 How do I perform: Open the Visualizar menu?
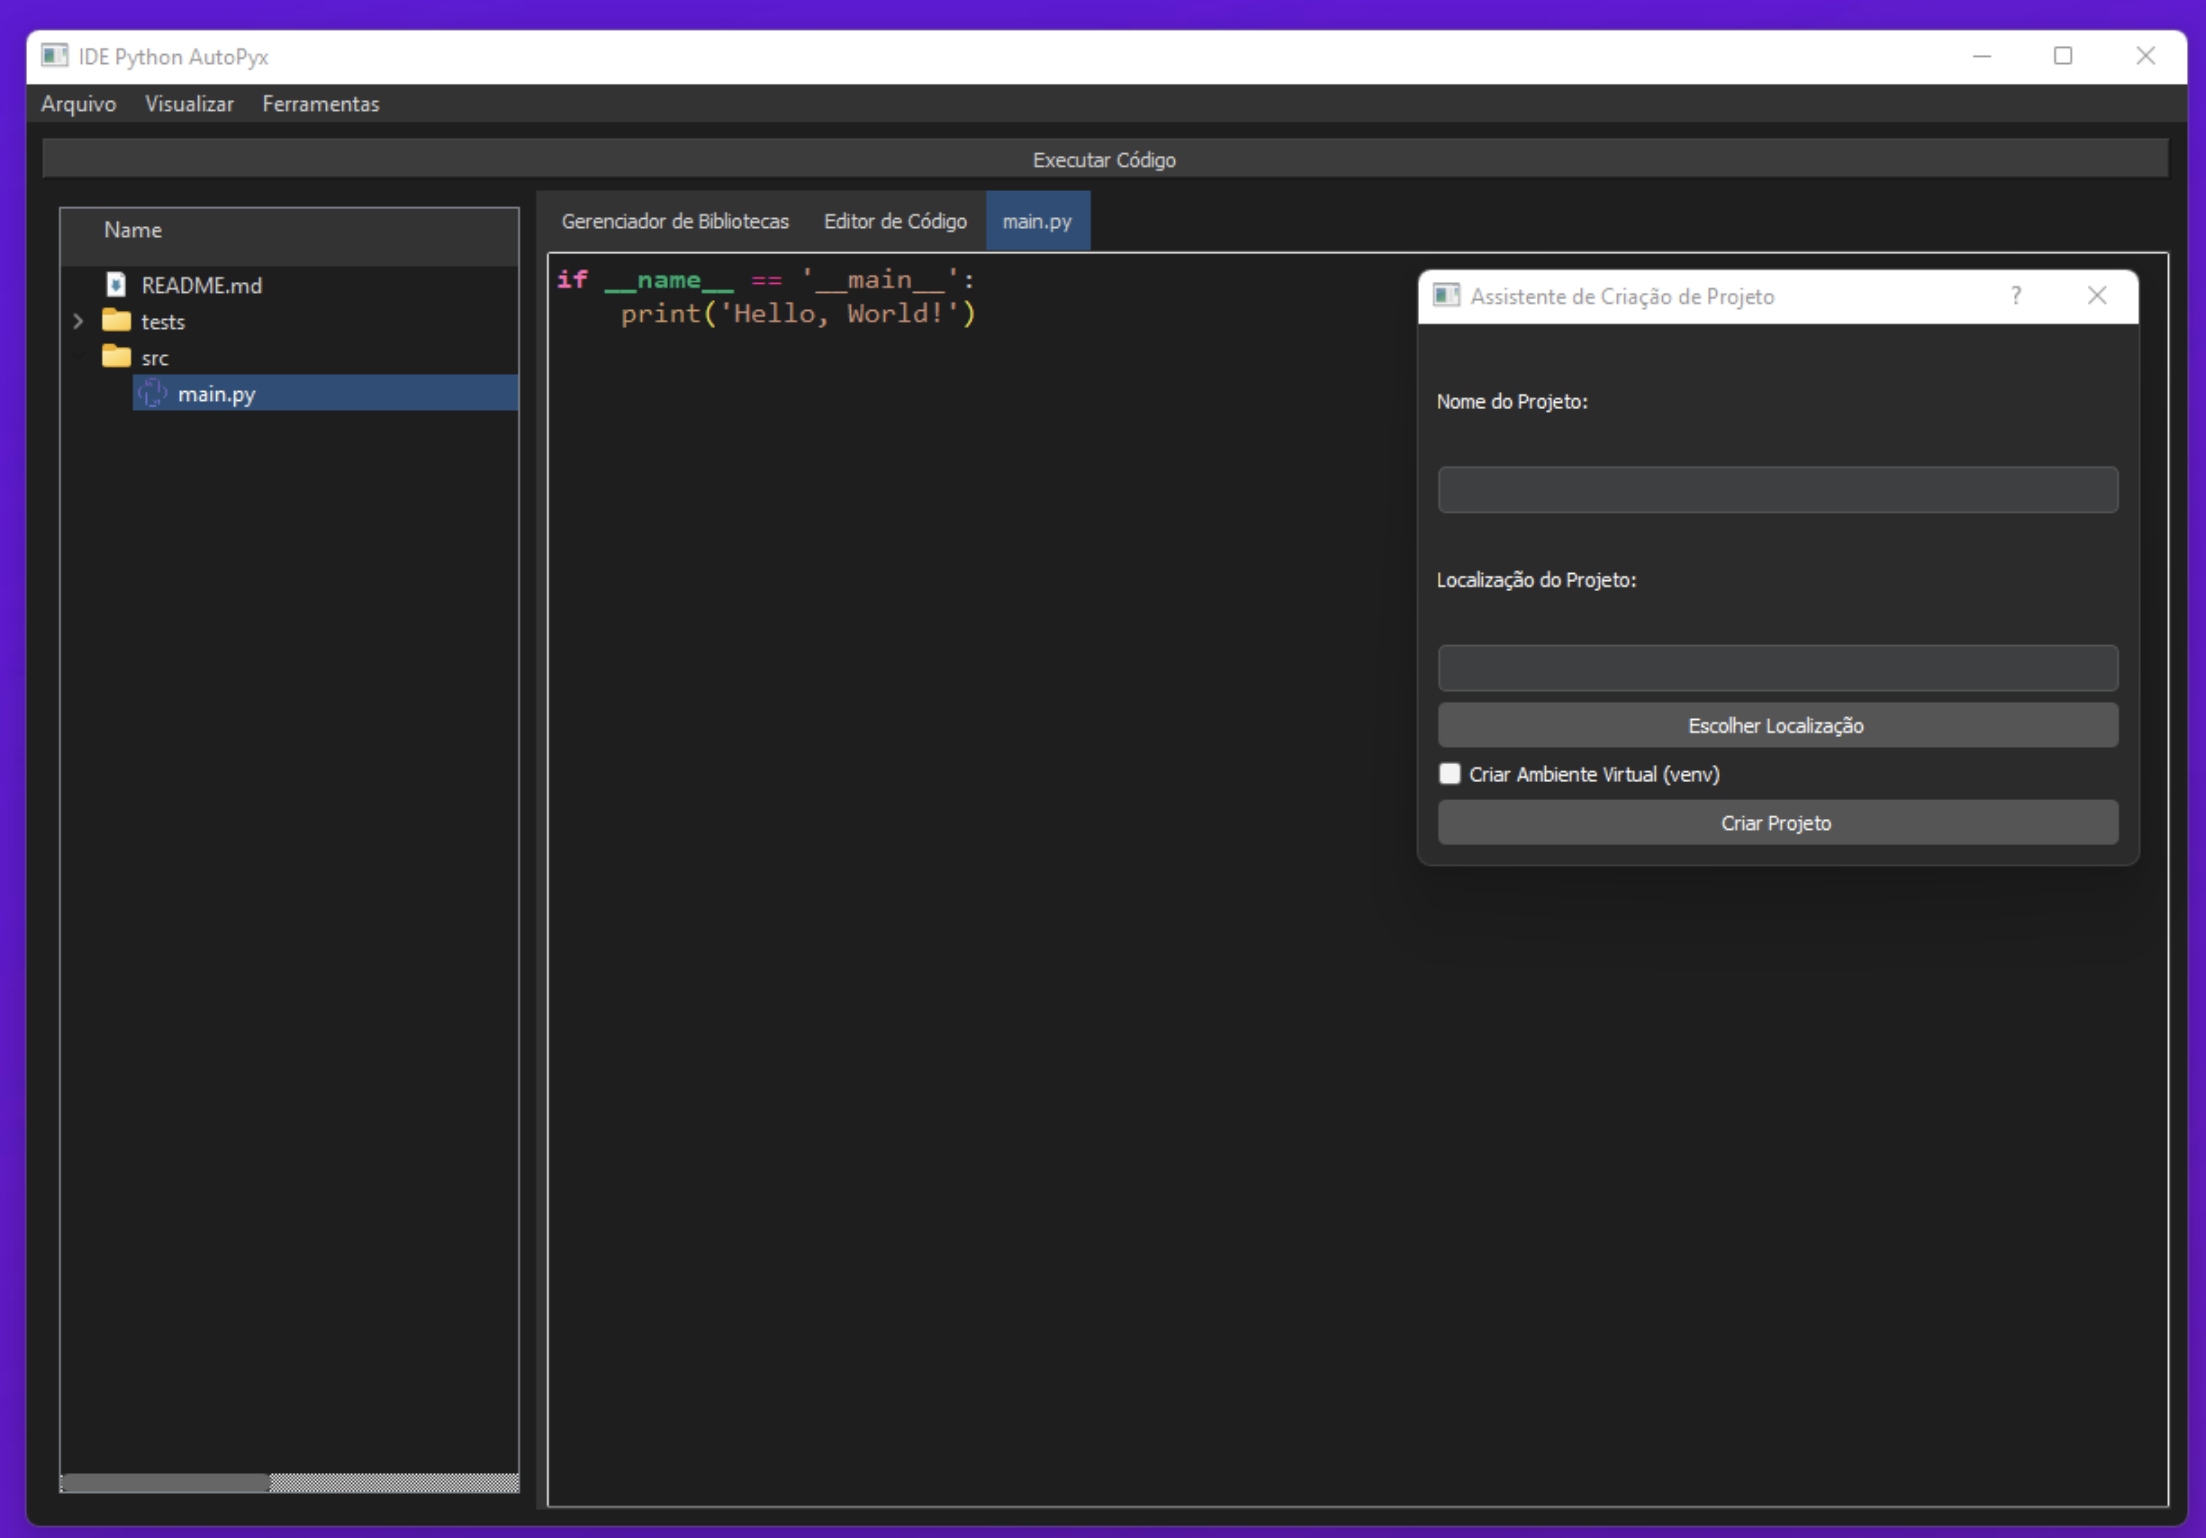point(189,104)
